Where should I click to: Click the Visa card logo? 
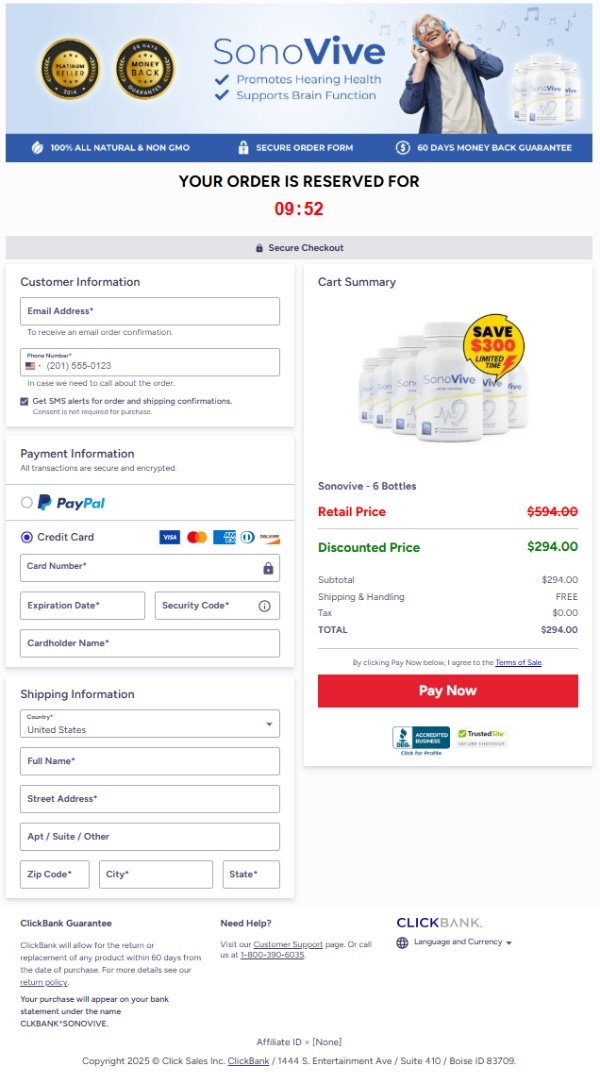[x=170, y=537]
